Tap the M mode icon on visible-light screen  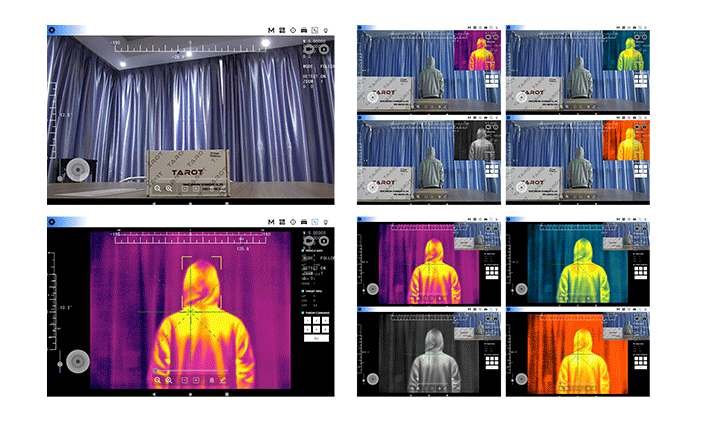(271, 30)
